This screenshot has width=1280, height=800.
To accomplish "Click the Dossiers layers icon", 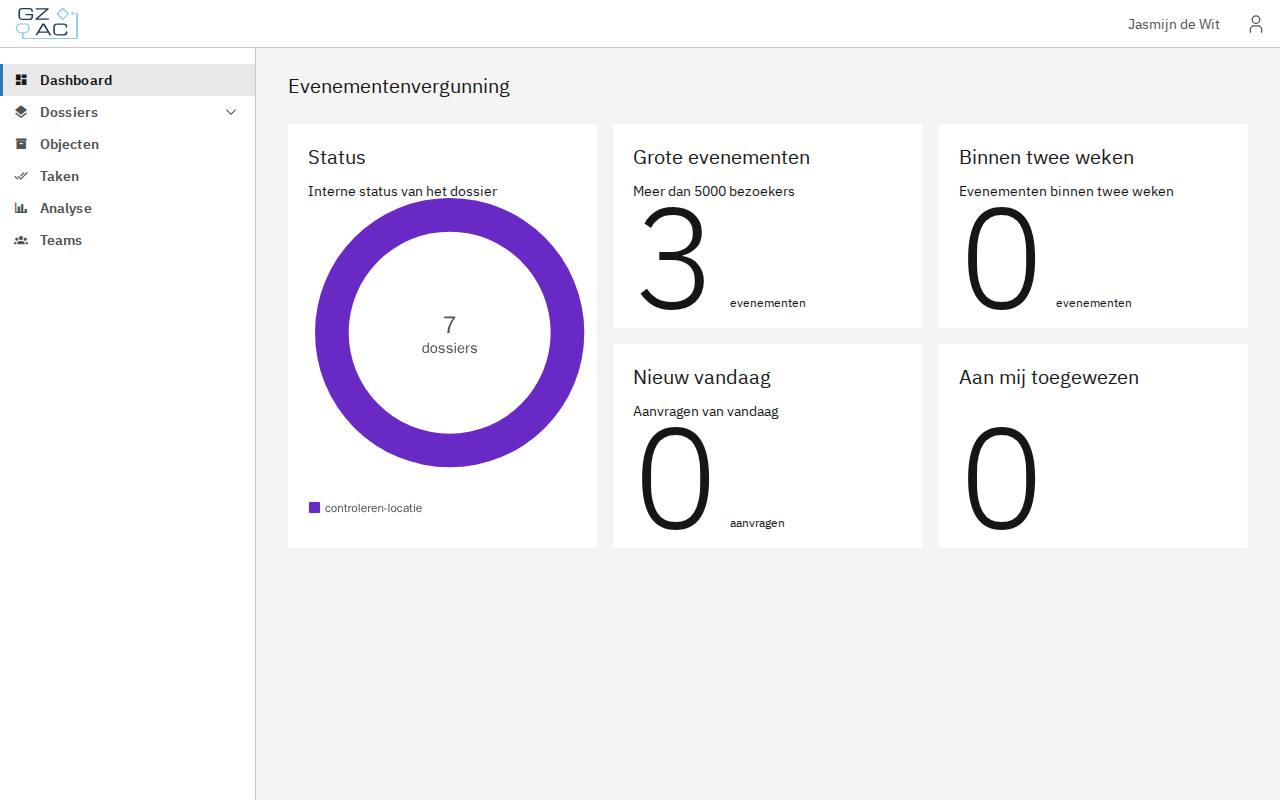I will coord(21,112).
